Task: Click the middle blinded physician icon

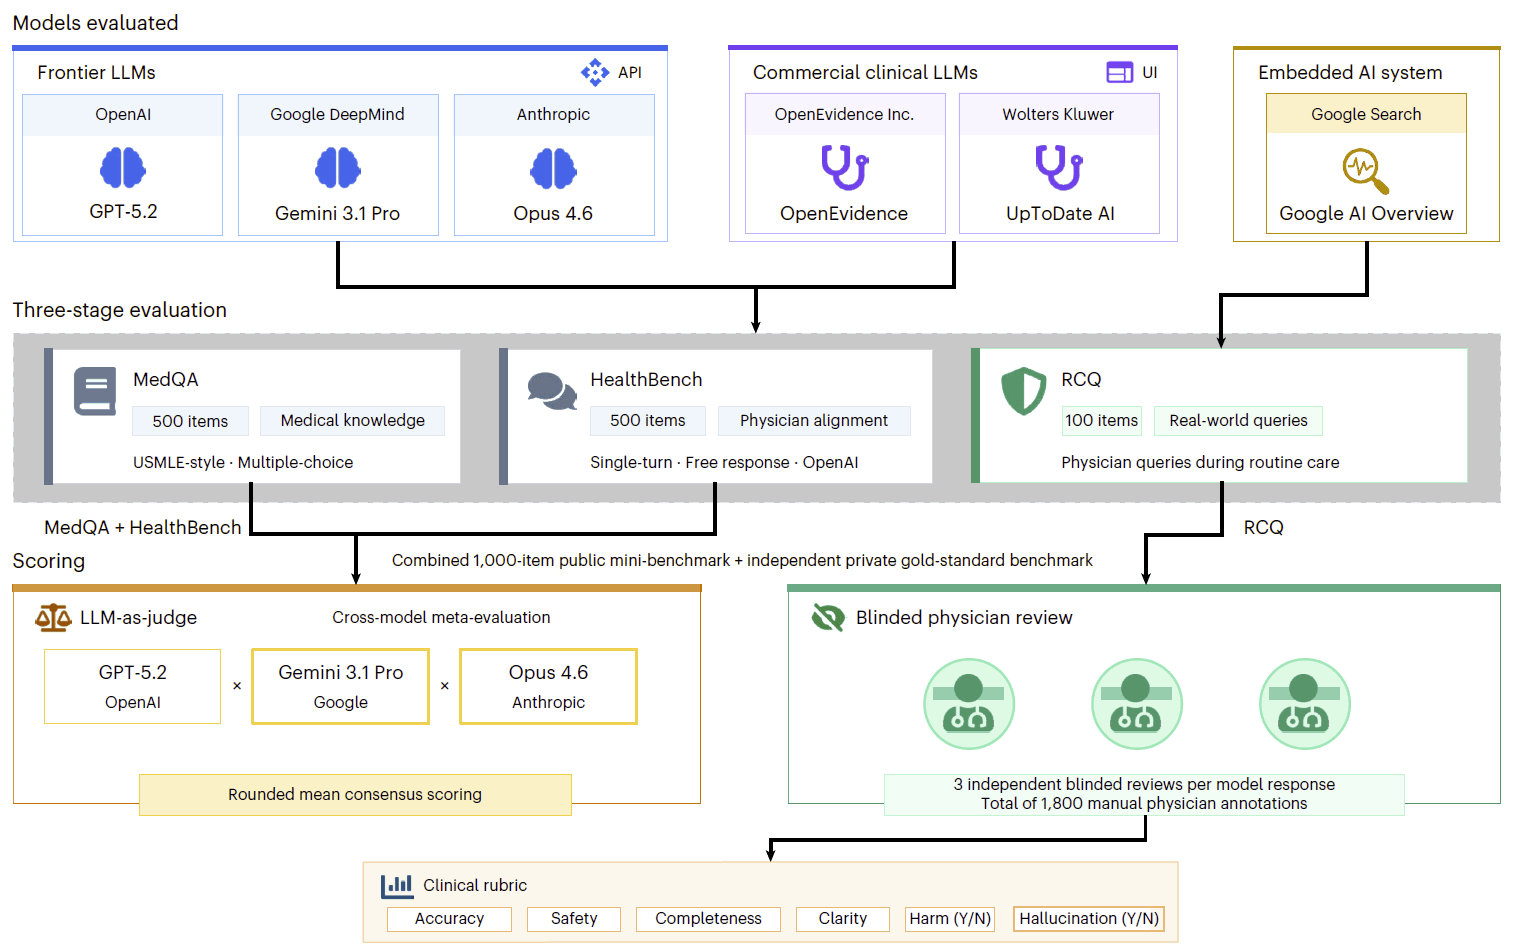Action: point(1137,704)
